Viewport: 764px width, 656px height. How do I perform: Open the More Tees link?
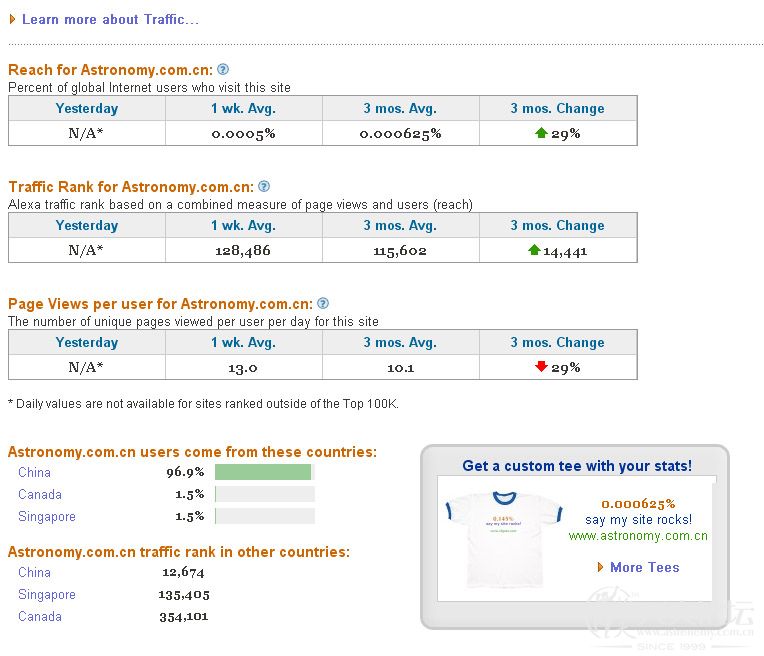[644, 567]
